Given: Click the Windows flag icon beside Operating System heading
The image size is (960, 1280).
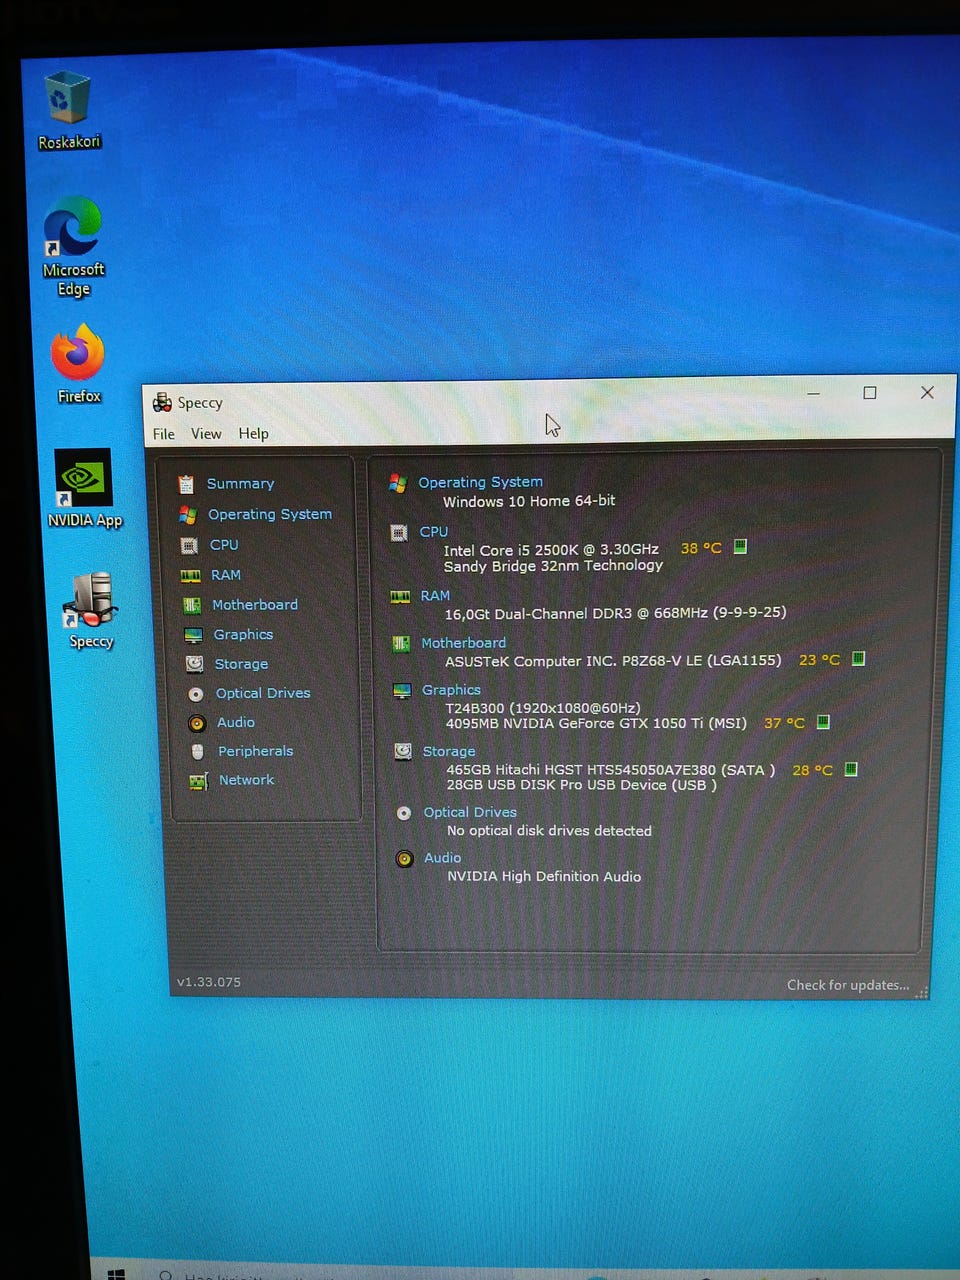Looking at the screenshot, I should [x=397, y=483].
